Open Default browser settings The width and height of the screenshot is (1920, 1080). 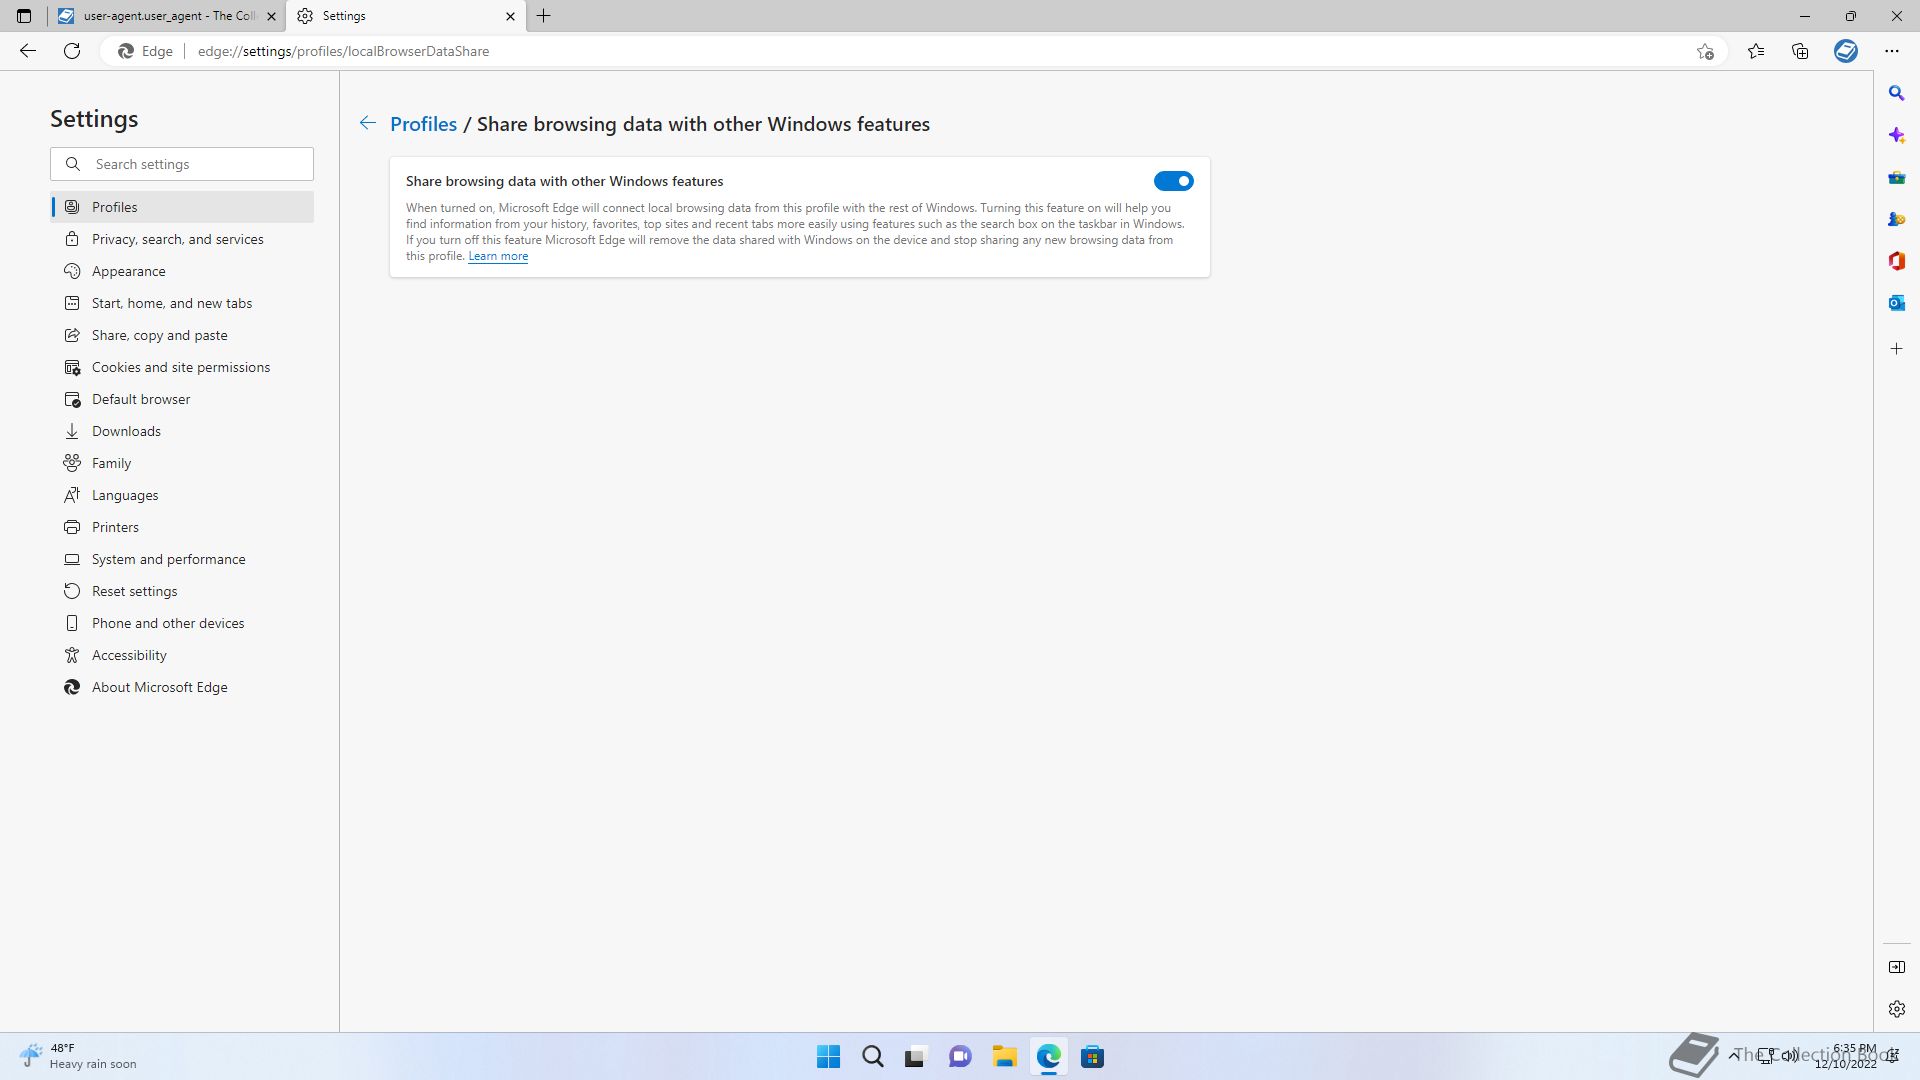(x=182, y=399)
